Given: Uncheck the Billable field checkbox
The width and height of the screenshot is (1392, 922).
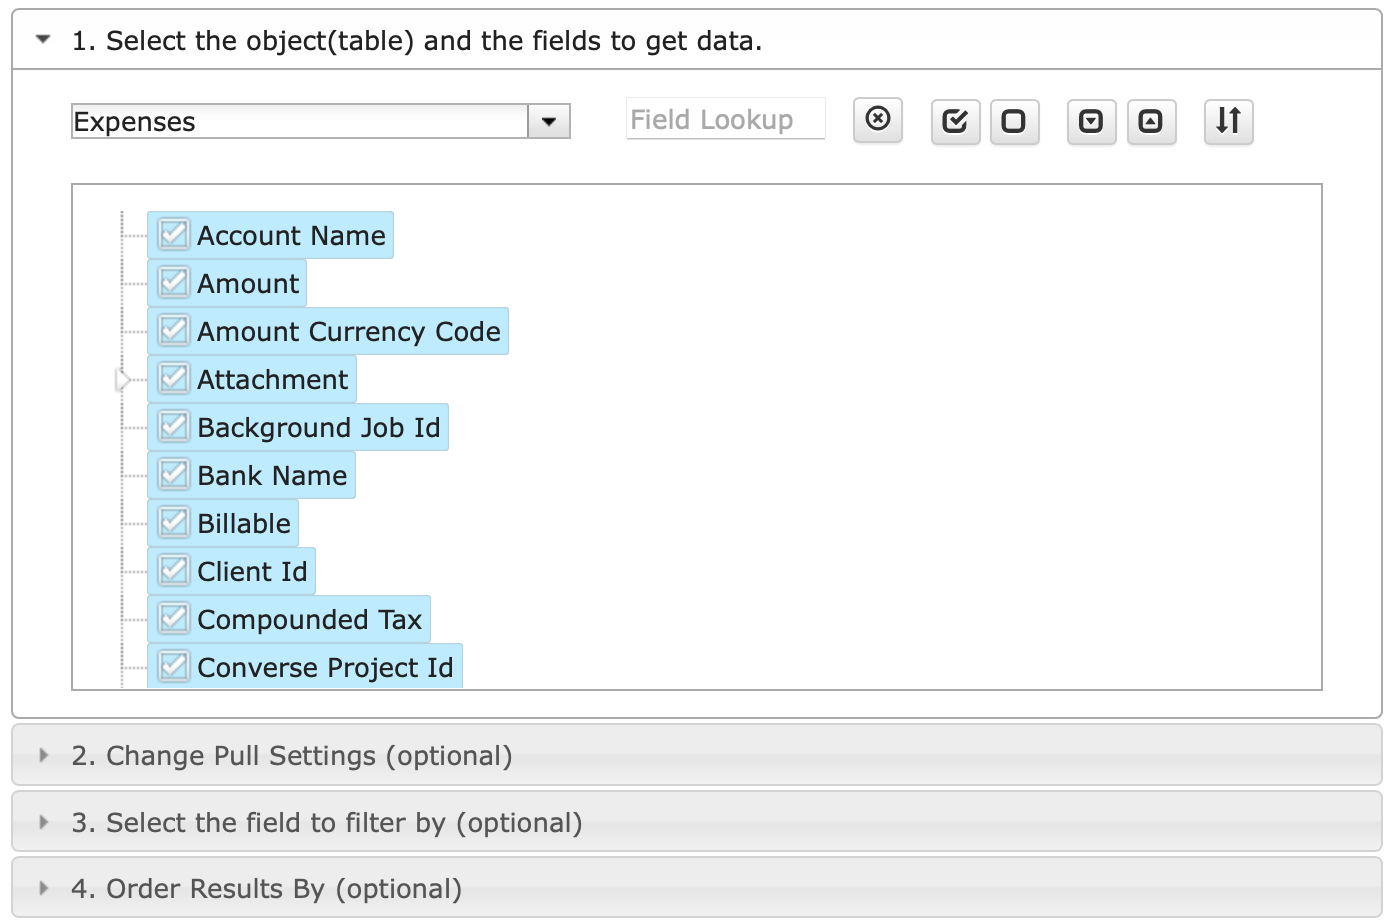Looking at the screenshot, I should pyautogui.click(x=174, y=523).
